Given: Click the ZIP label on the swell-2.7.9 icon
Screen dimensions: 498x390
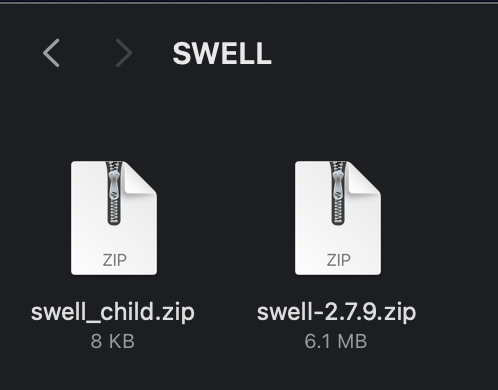Looking at the screenshot, I should 338,260.
